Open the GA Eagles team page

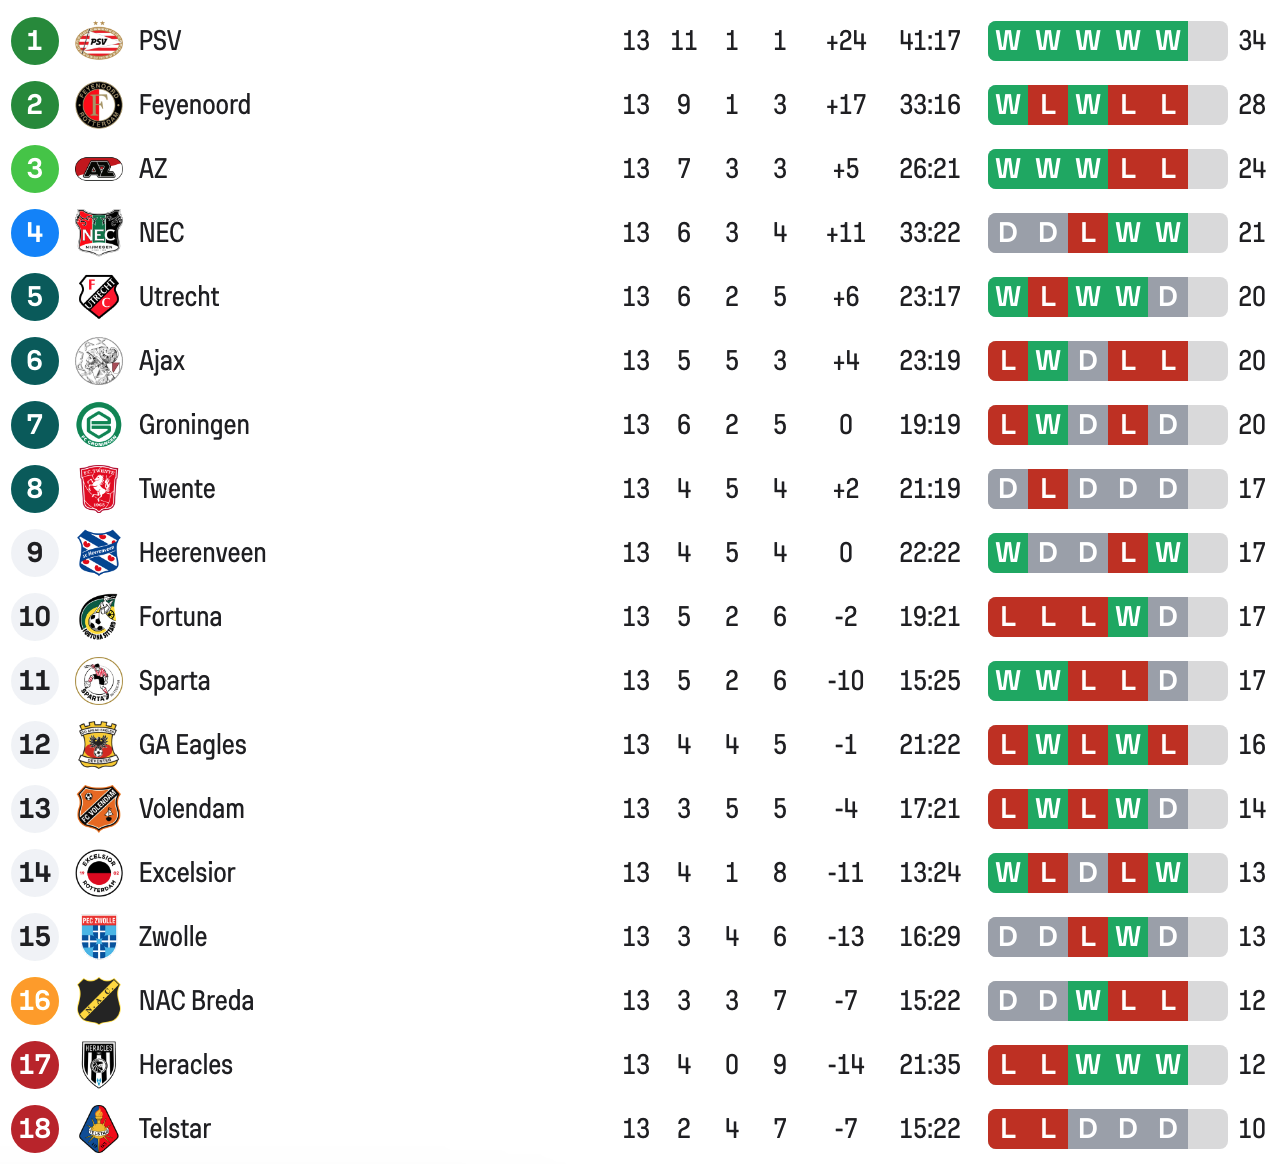point(192,745)
